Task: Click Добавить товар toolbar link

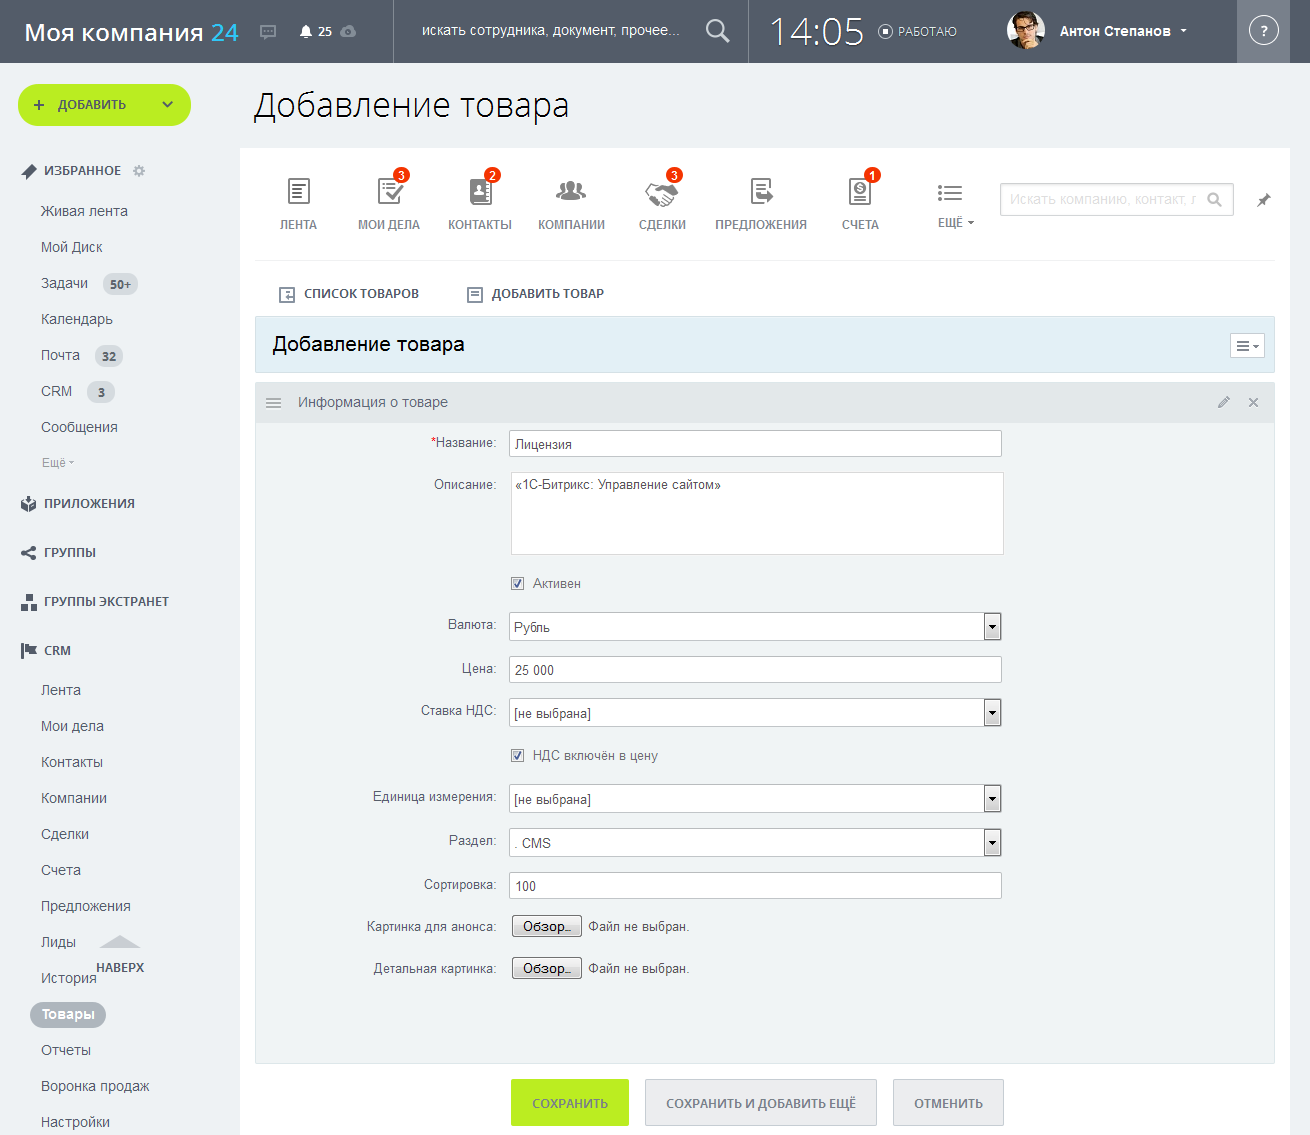Action: pyautogui.click(x=536, y=294)
